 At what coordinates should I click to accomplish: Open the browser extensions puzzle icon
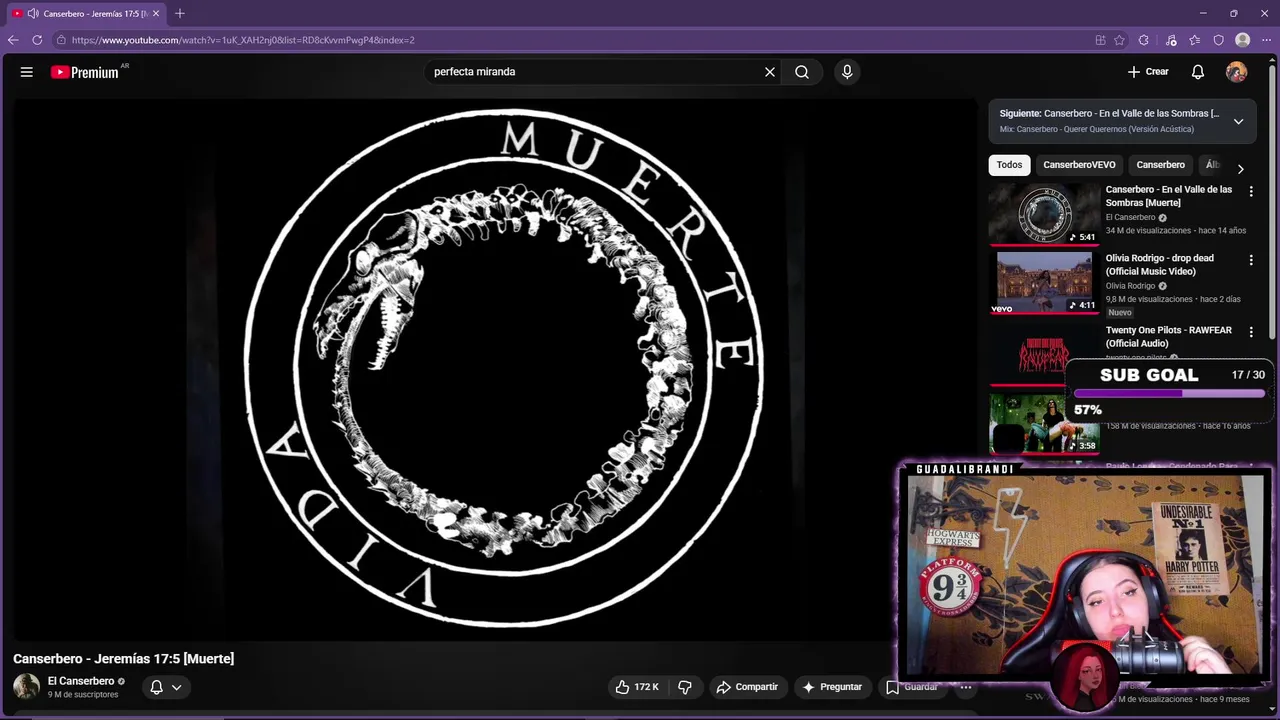point(1144,40)
